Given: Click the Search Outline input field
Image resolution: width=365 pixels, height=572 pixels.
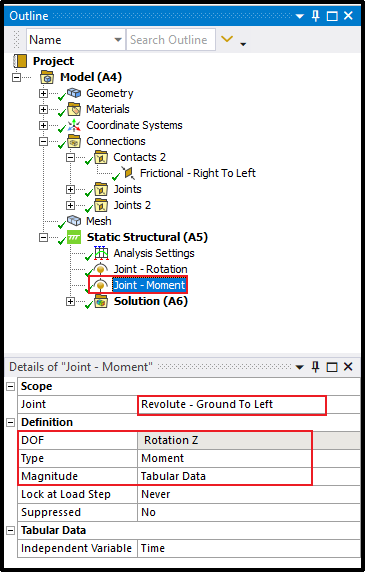Looking at the screenshot, I should pos(171,40).
